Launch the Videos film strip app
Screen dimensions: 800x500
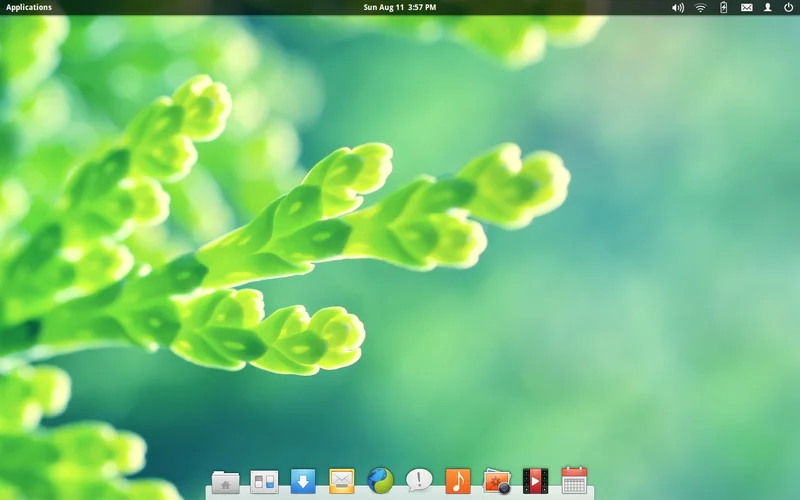[x=535, y=481]
